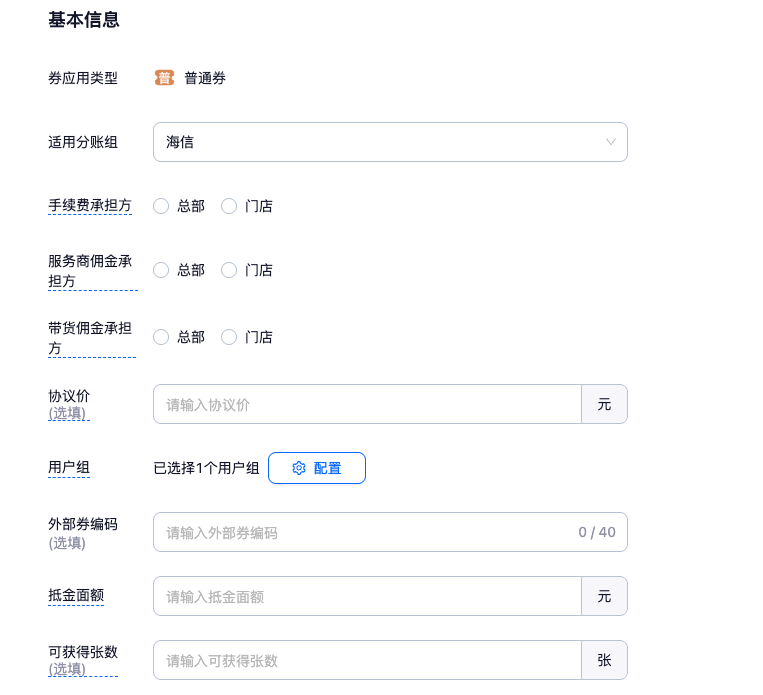Viewport: 763px width, 695px height.
Task: Click the 用户组 underlined label
Action: click(69, 468)
